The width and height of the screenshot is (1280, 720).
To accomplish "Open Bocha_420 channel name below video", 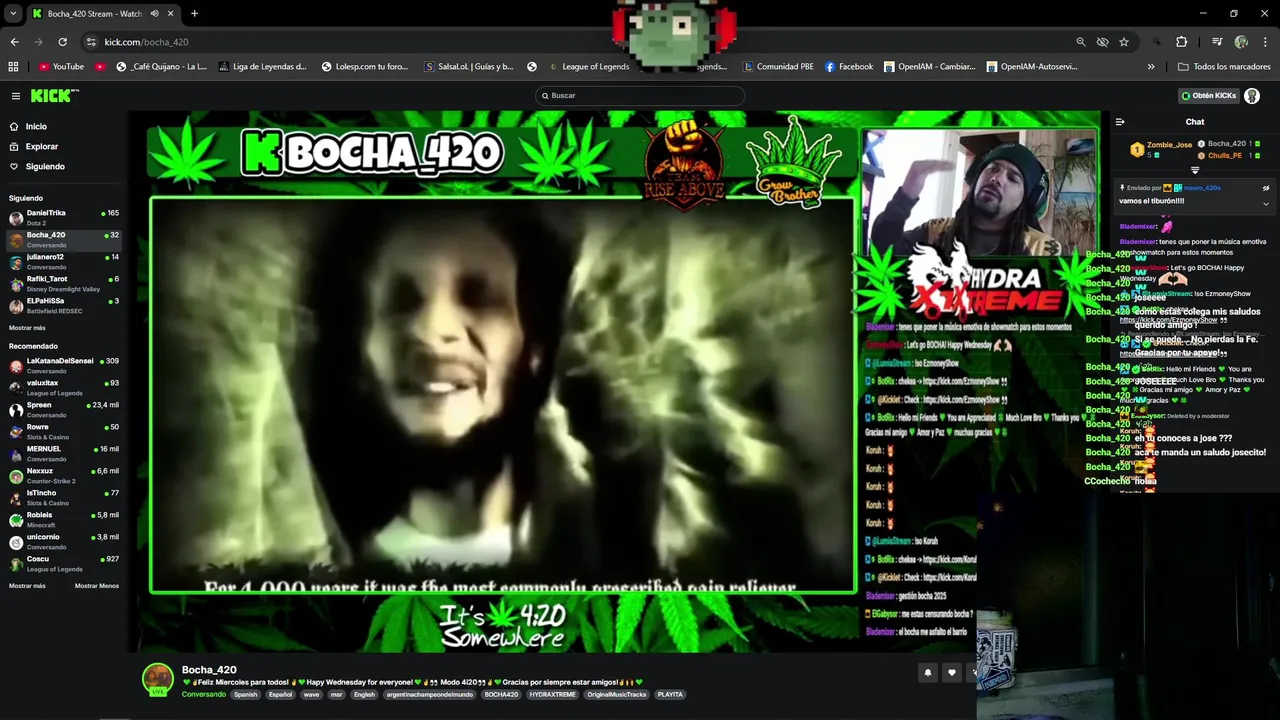I will coord(209,670).
